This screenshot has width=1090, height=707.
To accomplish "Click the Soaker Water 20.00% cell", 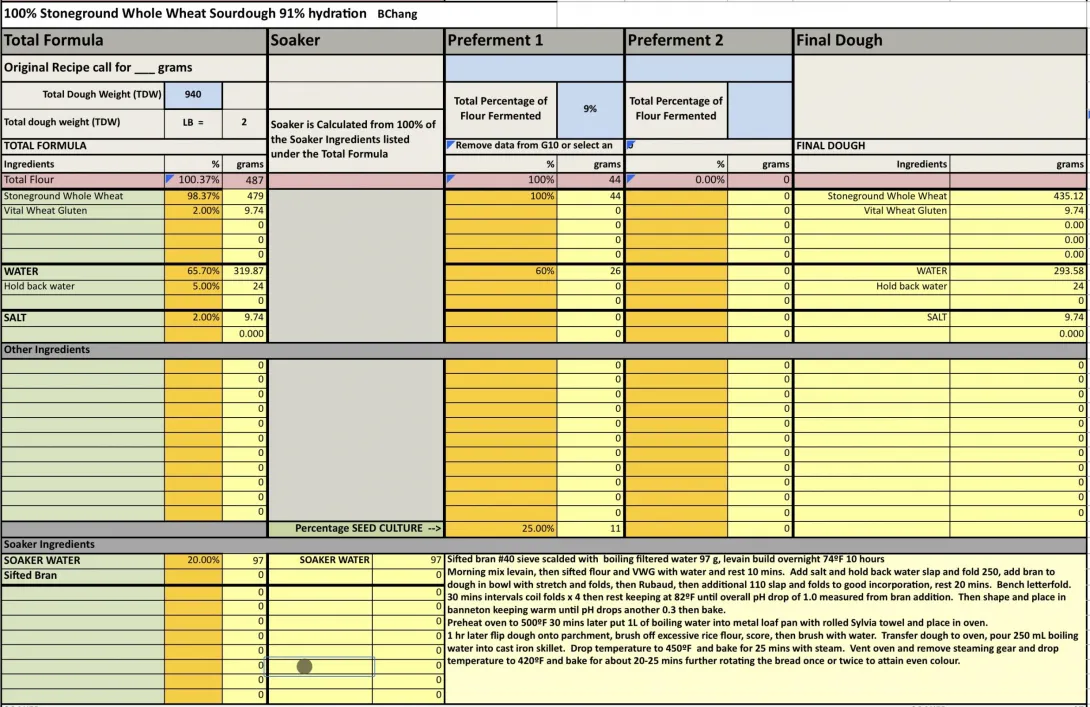I will point(193,560).
